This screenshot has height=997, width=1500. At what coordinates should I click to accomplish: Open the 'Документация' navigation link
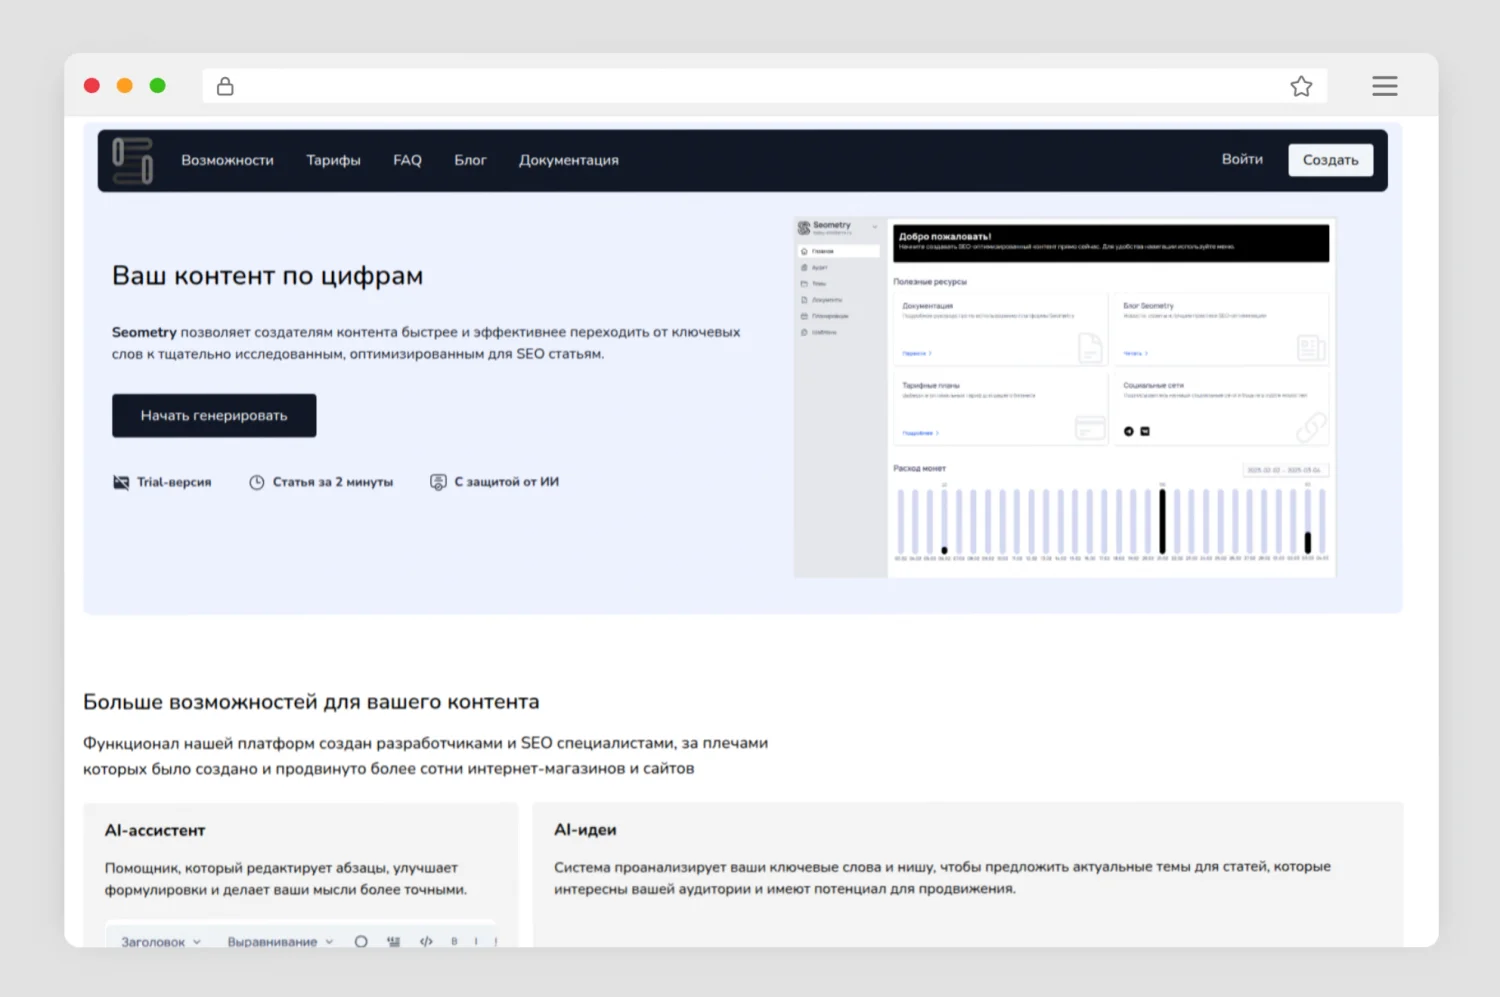568,160
